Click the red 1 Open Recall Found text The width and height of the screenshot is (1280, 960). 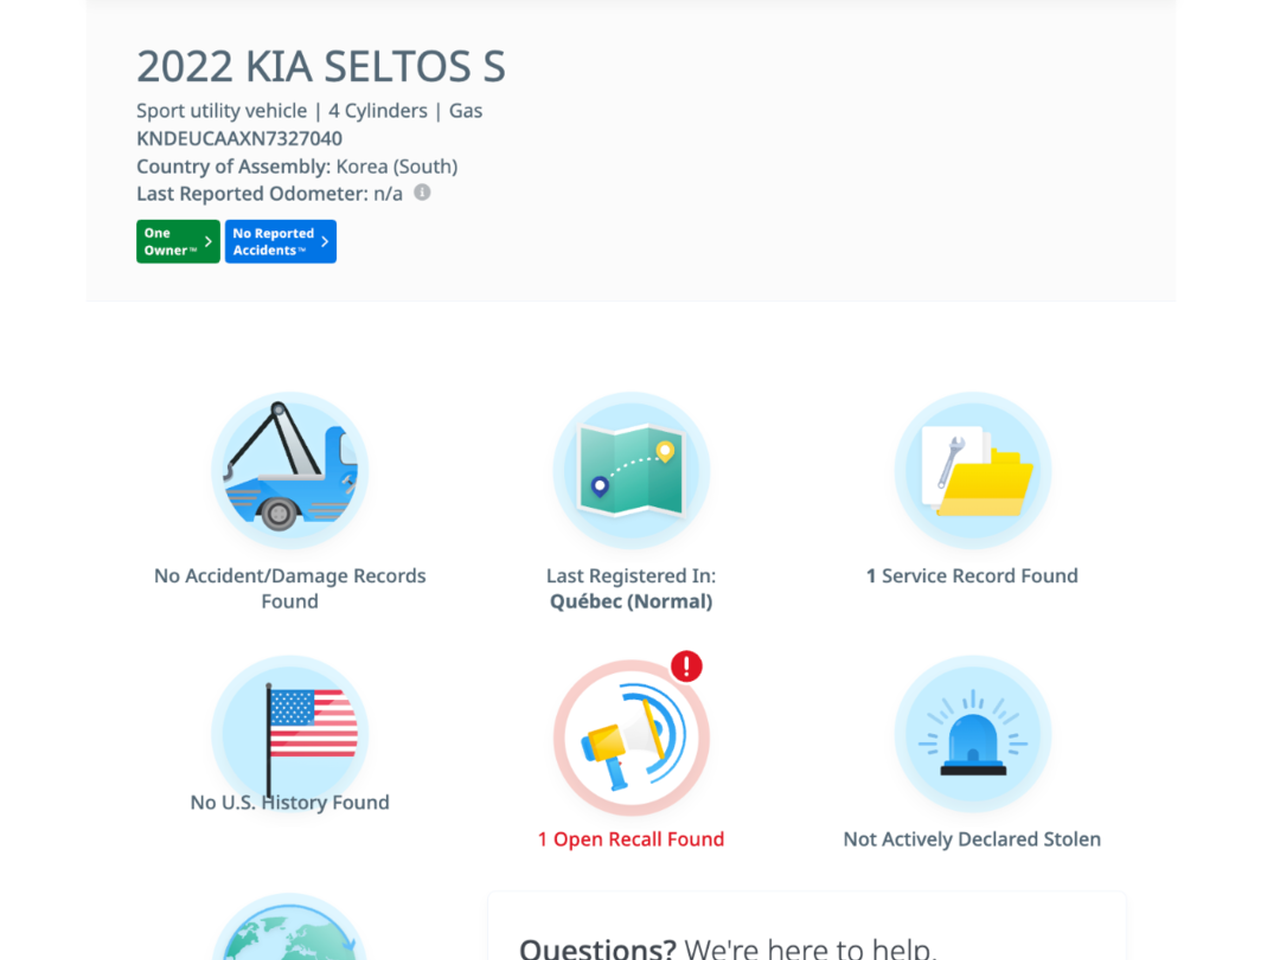(631, 839)
